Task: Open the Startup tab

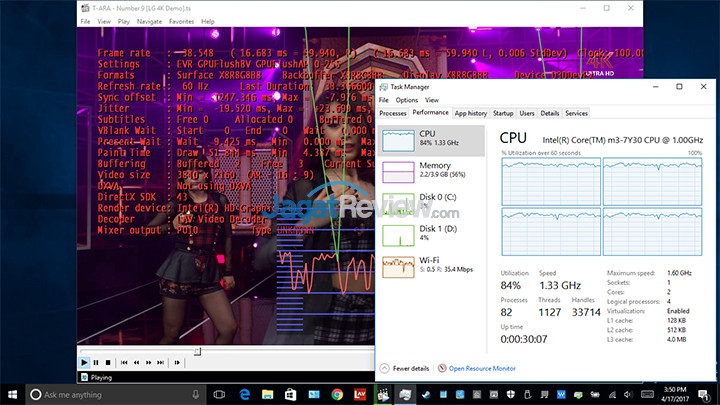Action: 503,113
